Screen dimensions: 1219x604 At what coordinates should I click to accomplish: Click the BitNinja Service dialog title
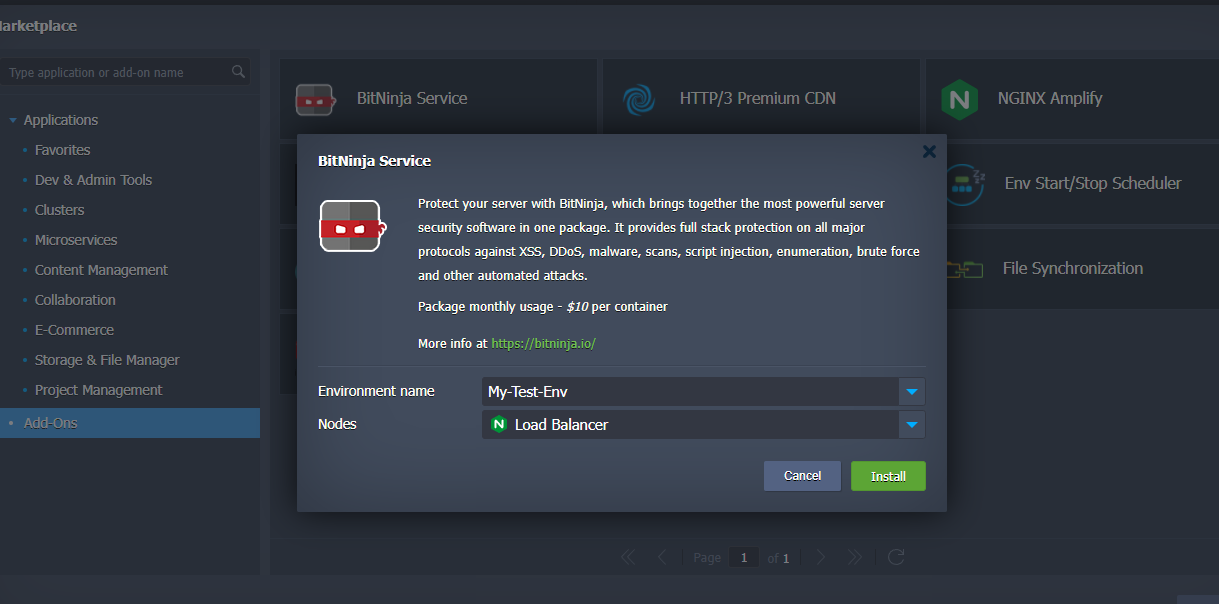(x=374, y=160)
